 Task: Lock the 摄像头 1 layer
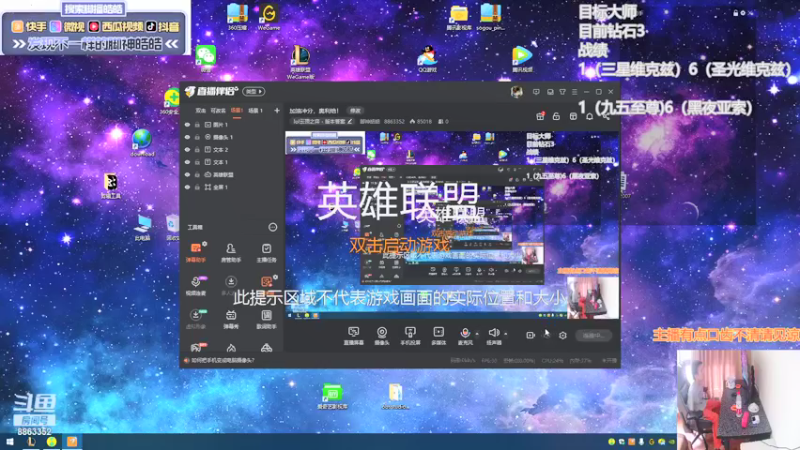(197, 137)
